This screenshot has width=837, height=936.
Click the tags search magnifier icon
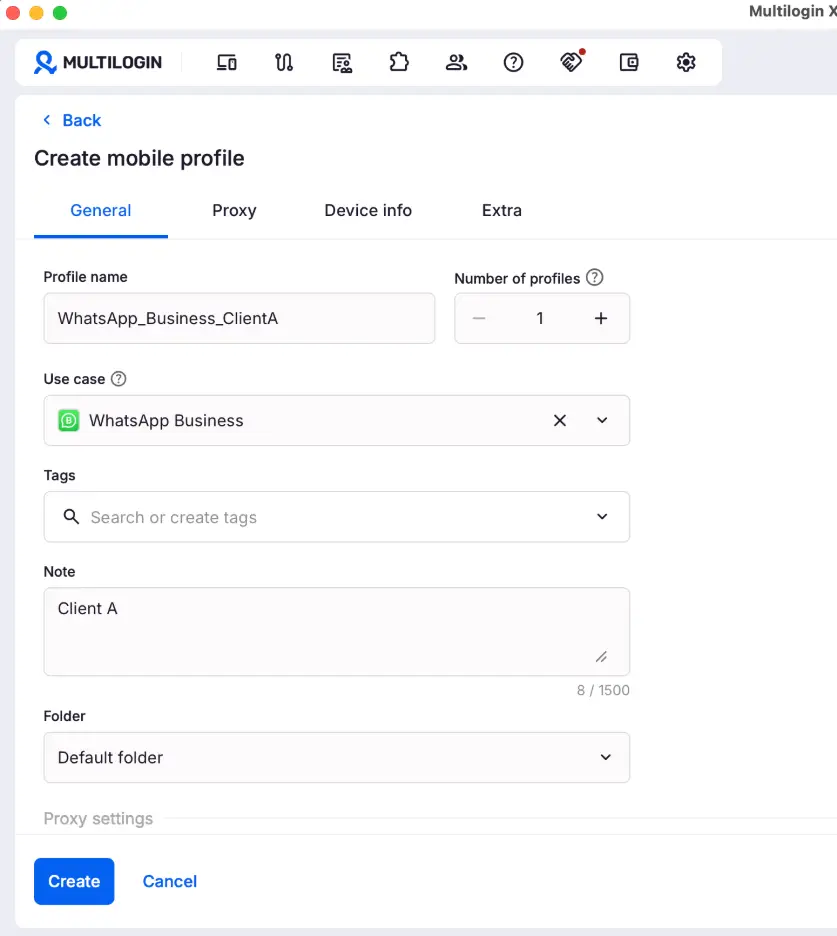[71, 516]
